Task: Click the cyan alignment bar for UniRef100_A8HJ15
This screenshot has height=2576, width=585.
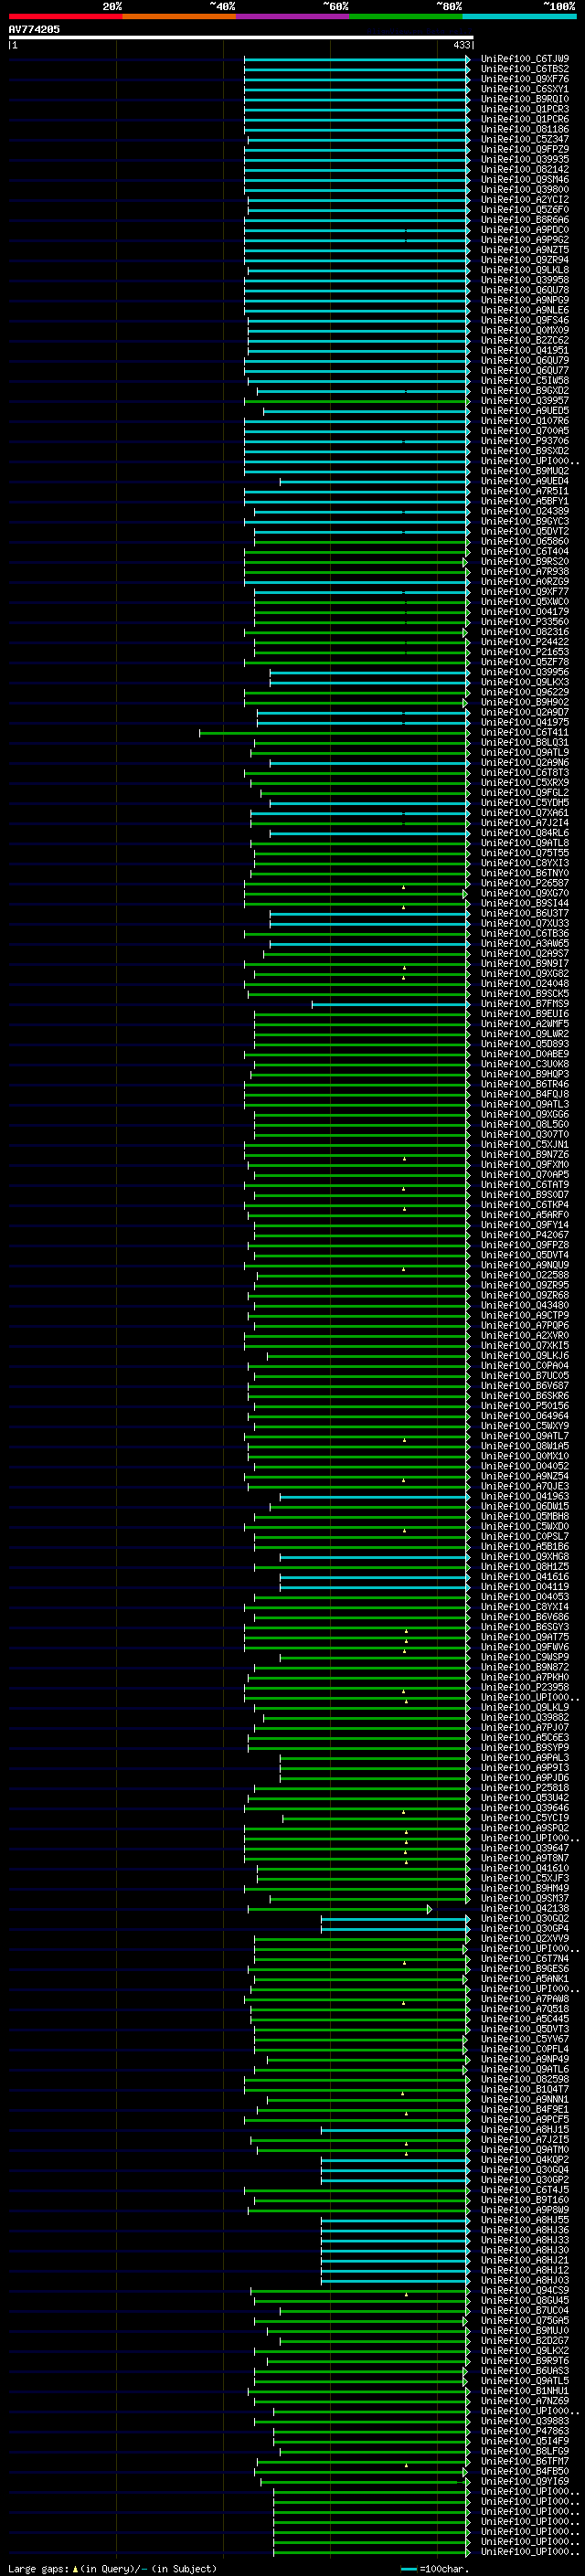Action: point(395,2130)
